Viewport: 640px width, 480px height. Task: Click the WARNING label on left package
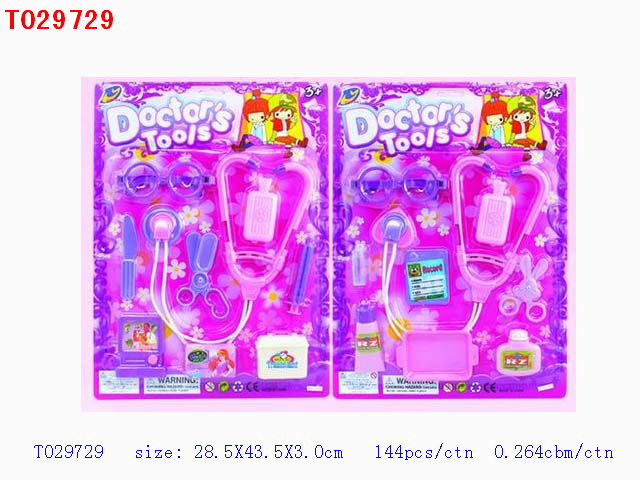[172, 384]
